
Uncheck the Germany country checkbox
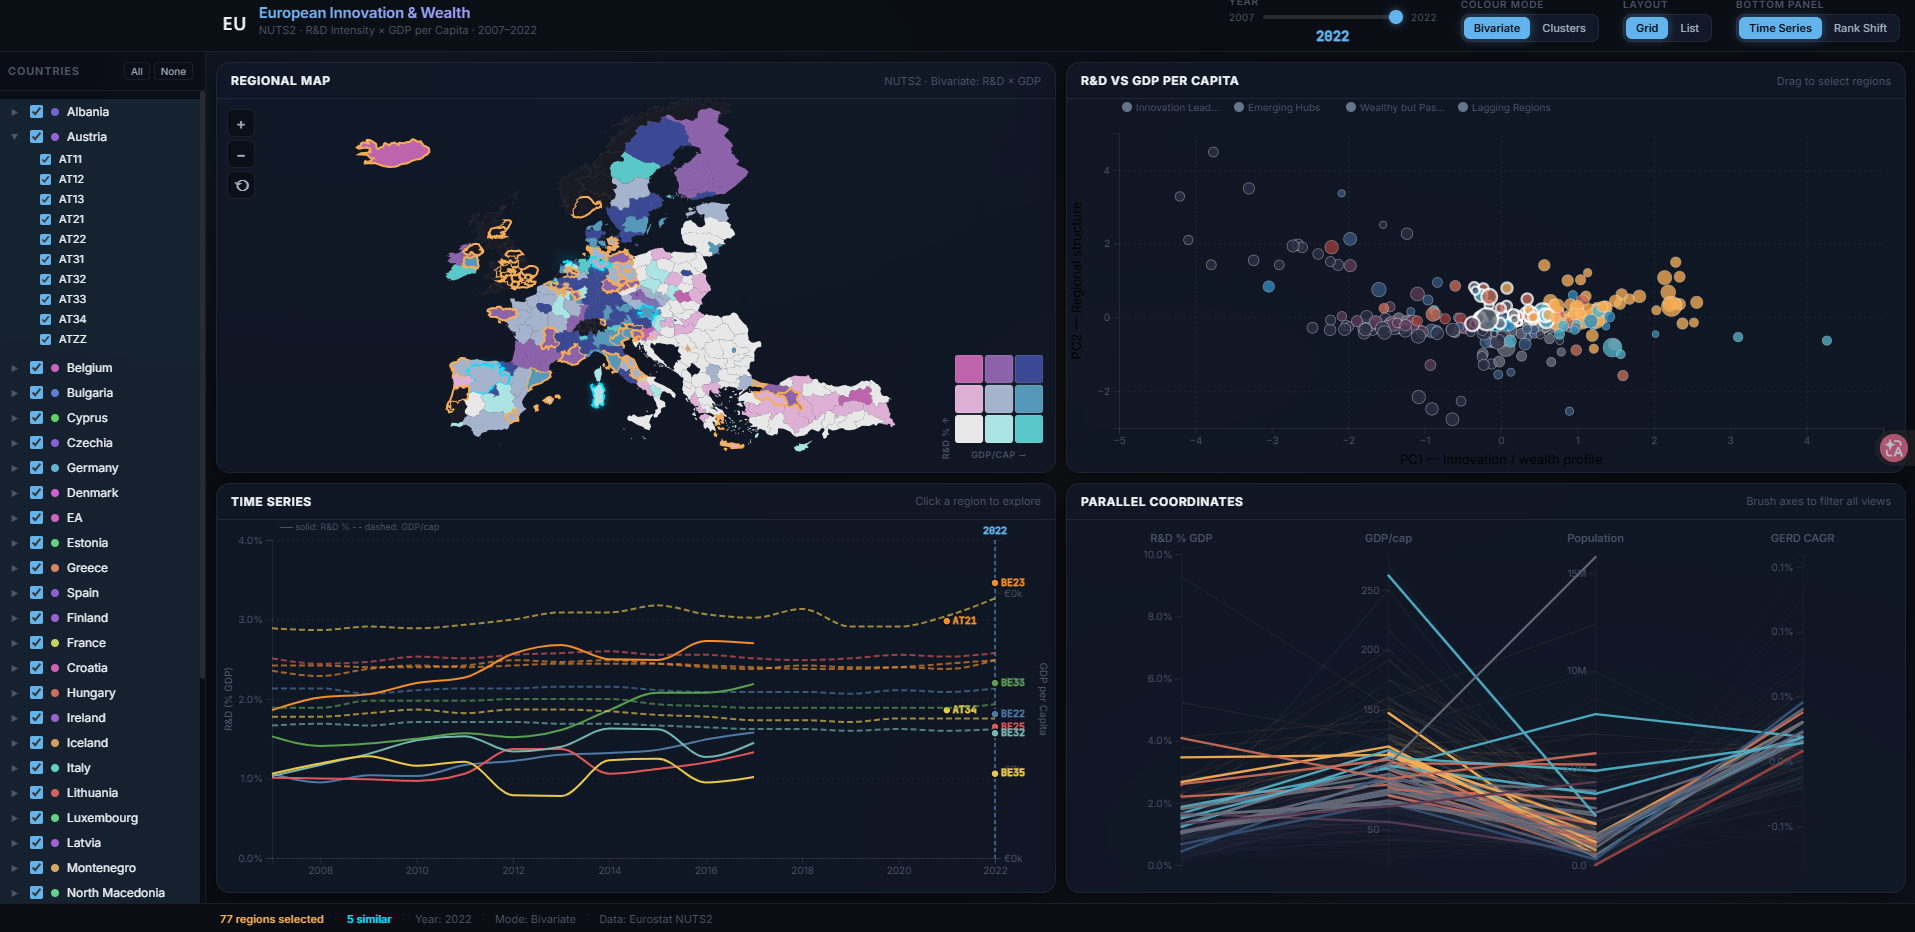tap(36, 468)
